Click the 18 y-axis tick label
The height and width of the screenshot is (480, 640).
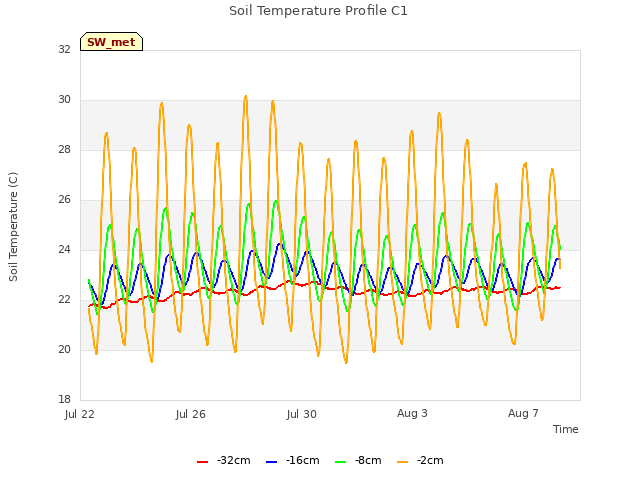(x=64, y=399)
